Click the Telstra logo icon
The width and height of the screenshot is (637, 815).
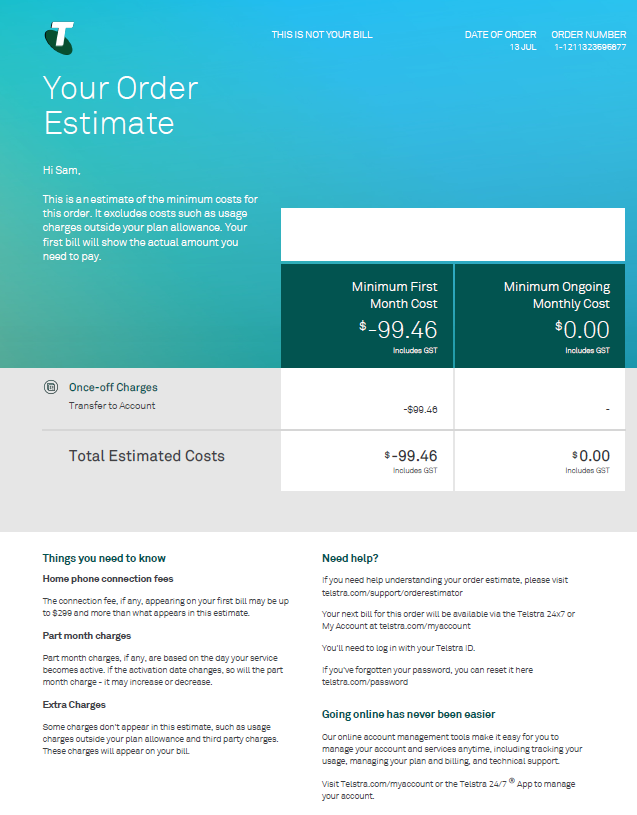[59, 38]
